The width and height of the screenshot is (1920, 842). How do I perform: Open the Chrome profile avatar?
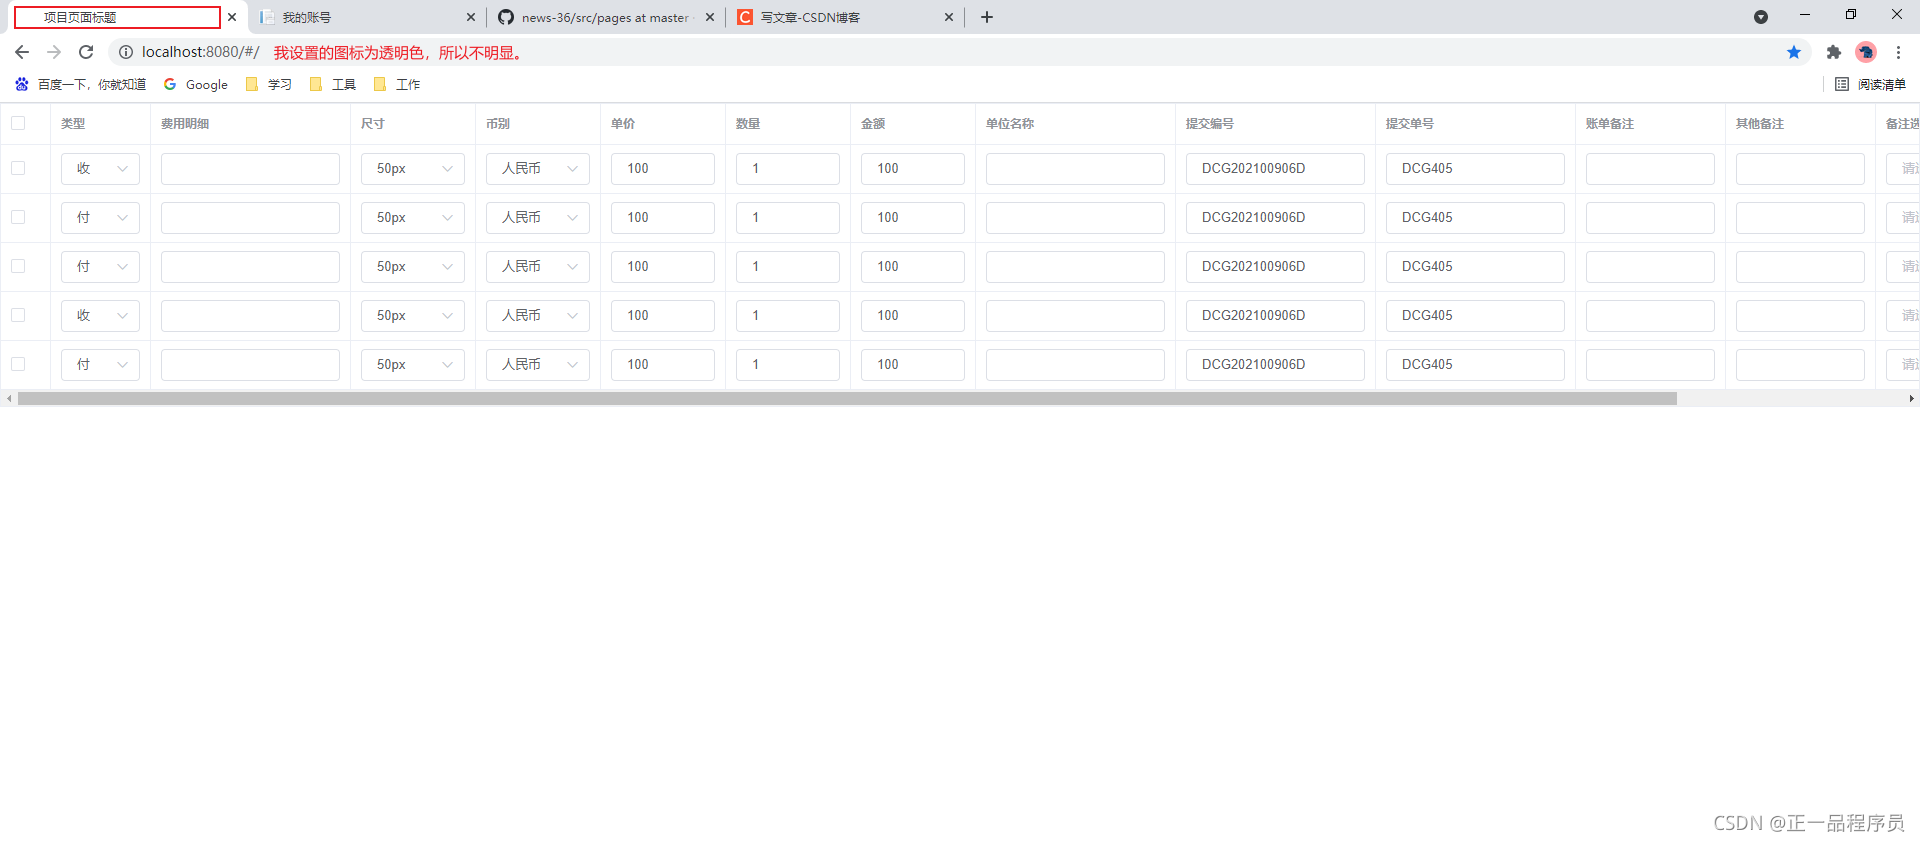[1866, 52]
